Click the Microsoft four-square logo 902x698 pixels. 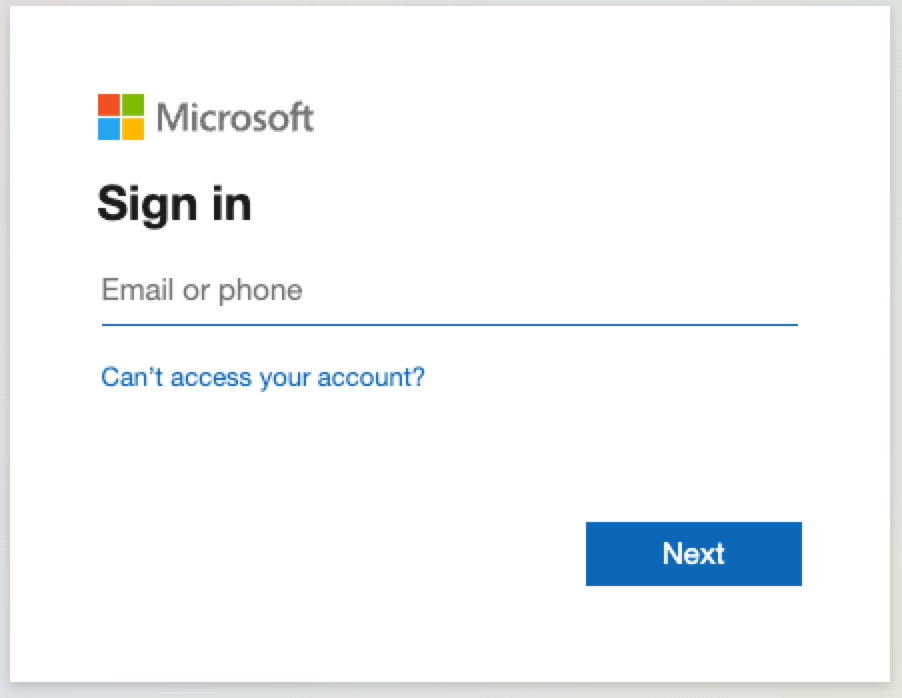click(x=121, y=117)
